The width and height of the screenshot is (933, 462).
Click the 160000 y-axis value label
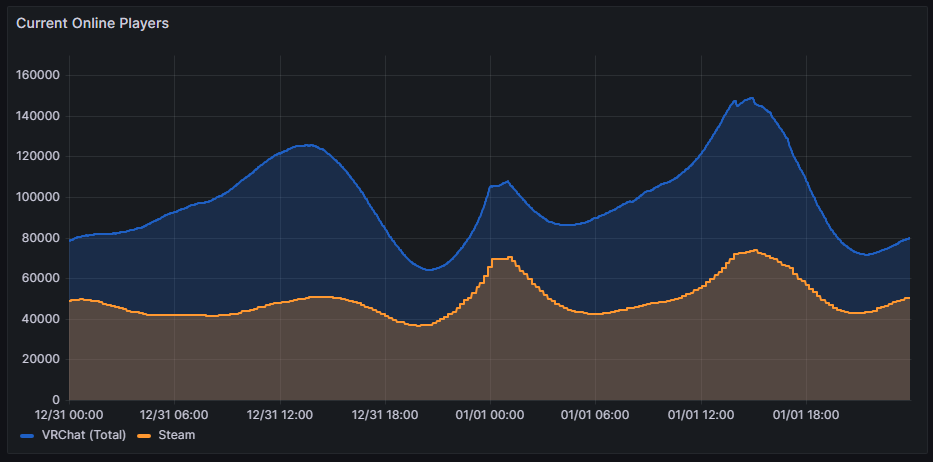40,75
